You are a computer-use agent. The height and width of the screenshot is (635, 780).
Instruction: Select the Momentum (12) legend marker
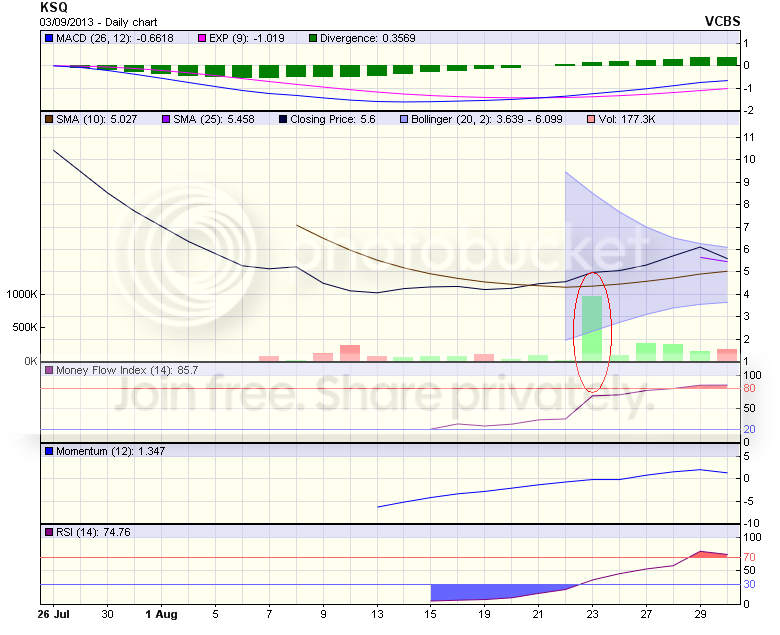(x=48, y=451)
